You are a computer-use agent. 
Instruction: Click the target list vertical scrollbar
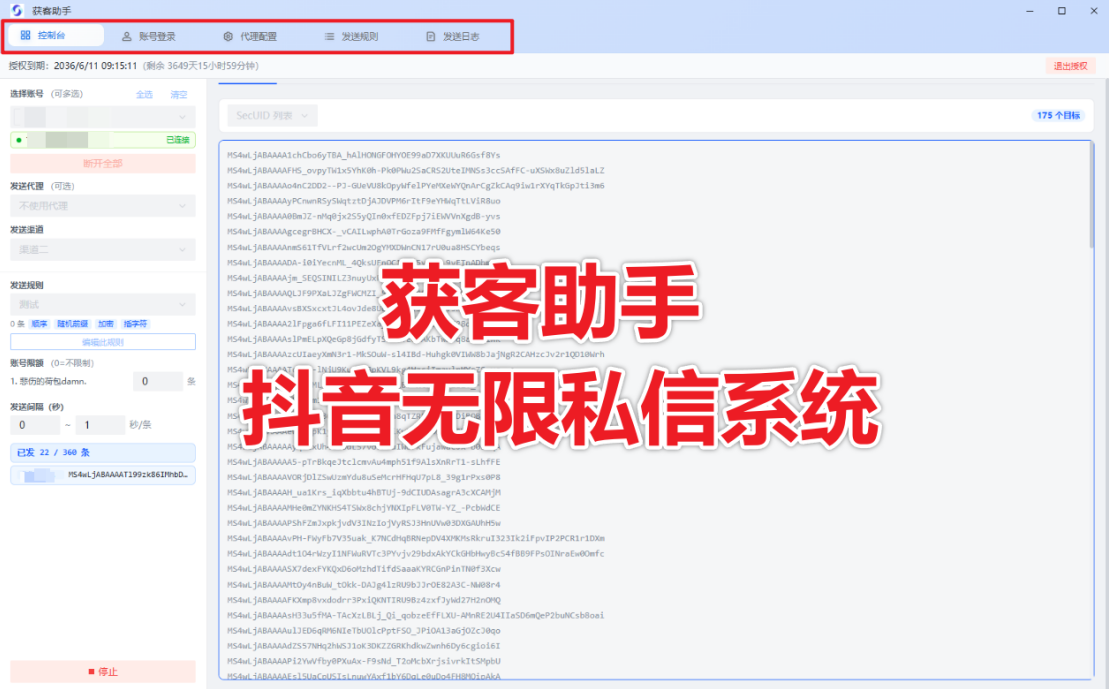point(1091,197)
